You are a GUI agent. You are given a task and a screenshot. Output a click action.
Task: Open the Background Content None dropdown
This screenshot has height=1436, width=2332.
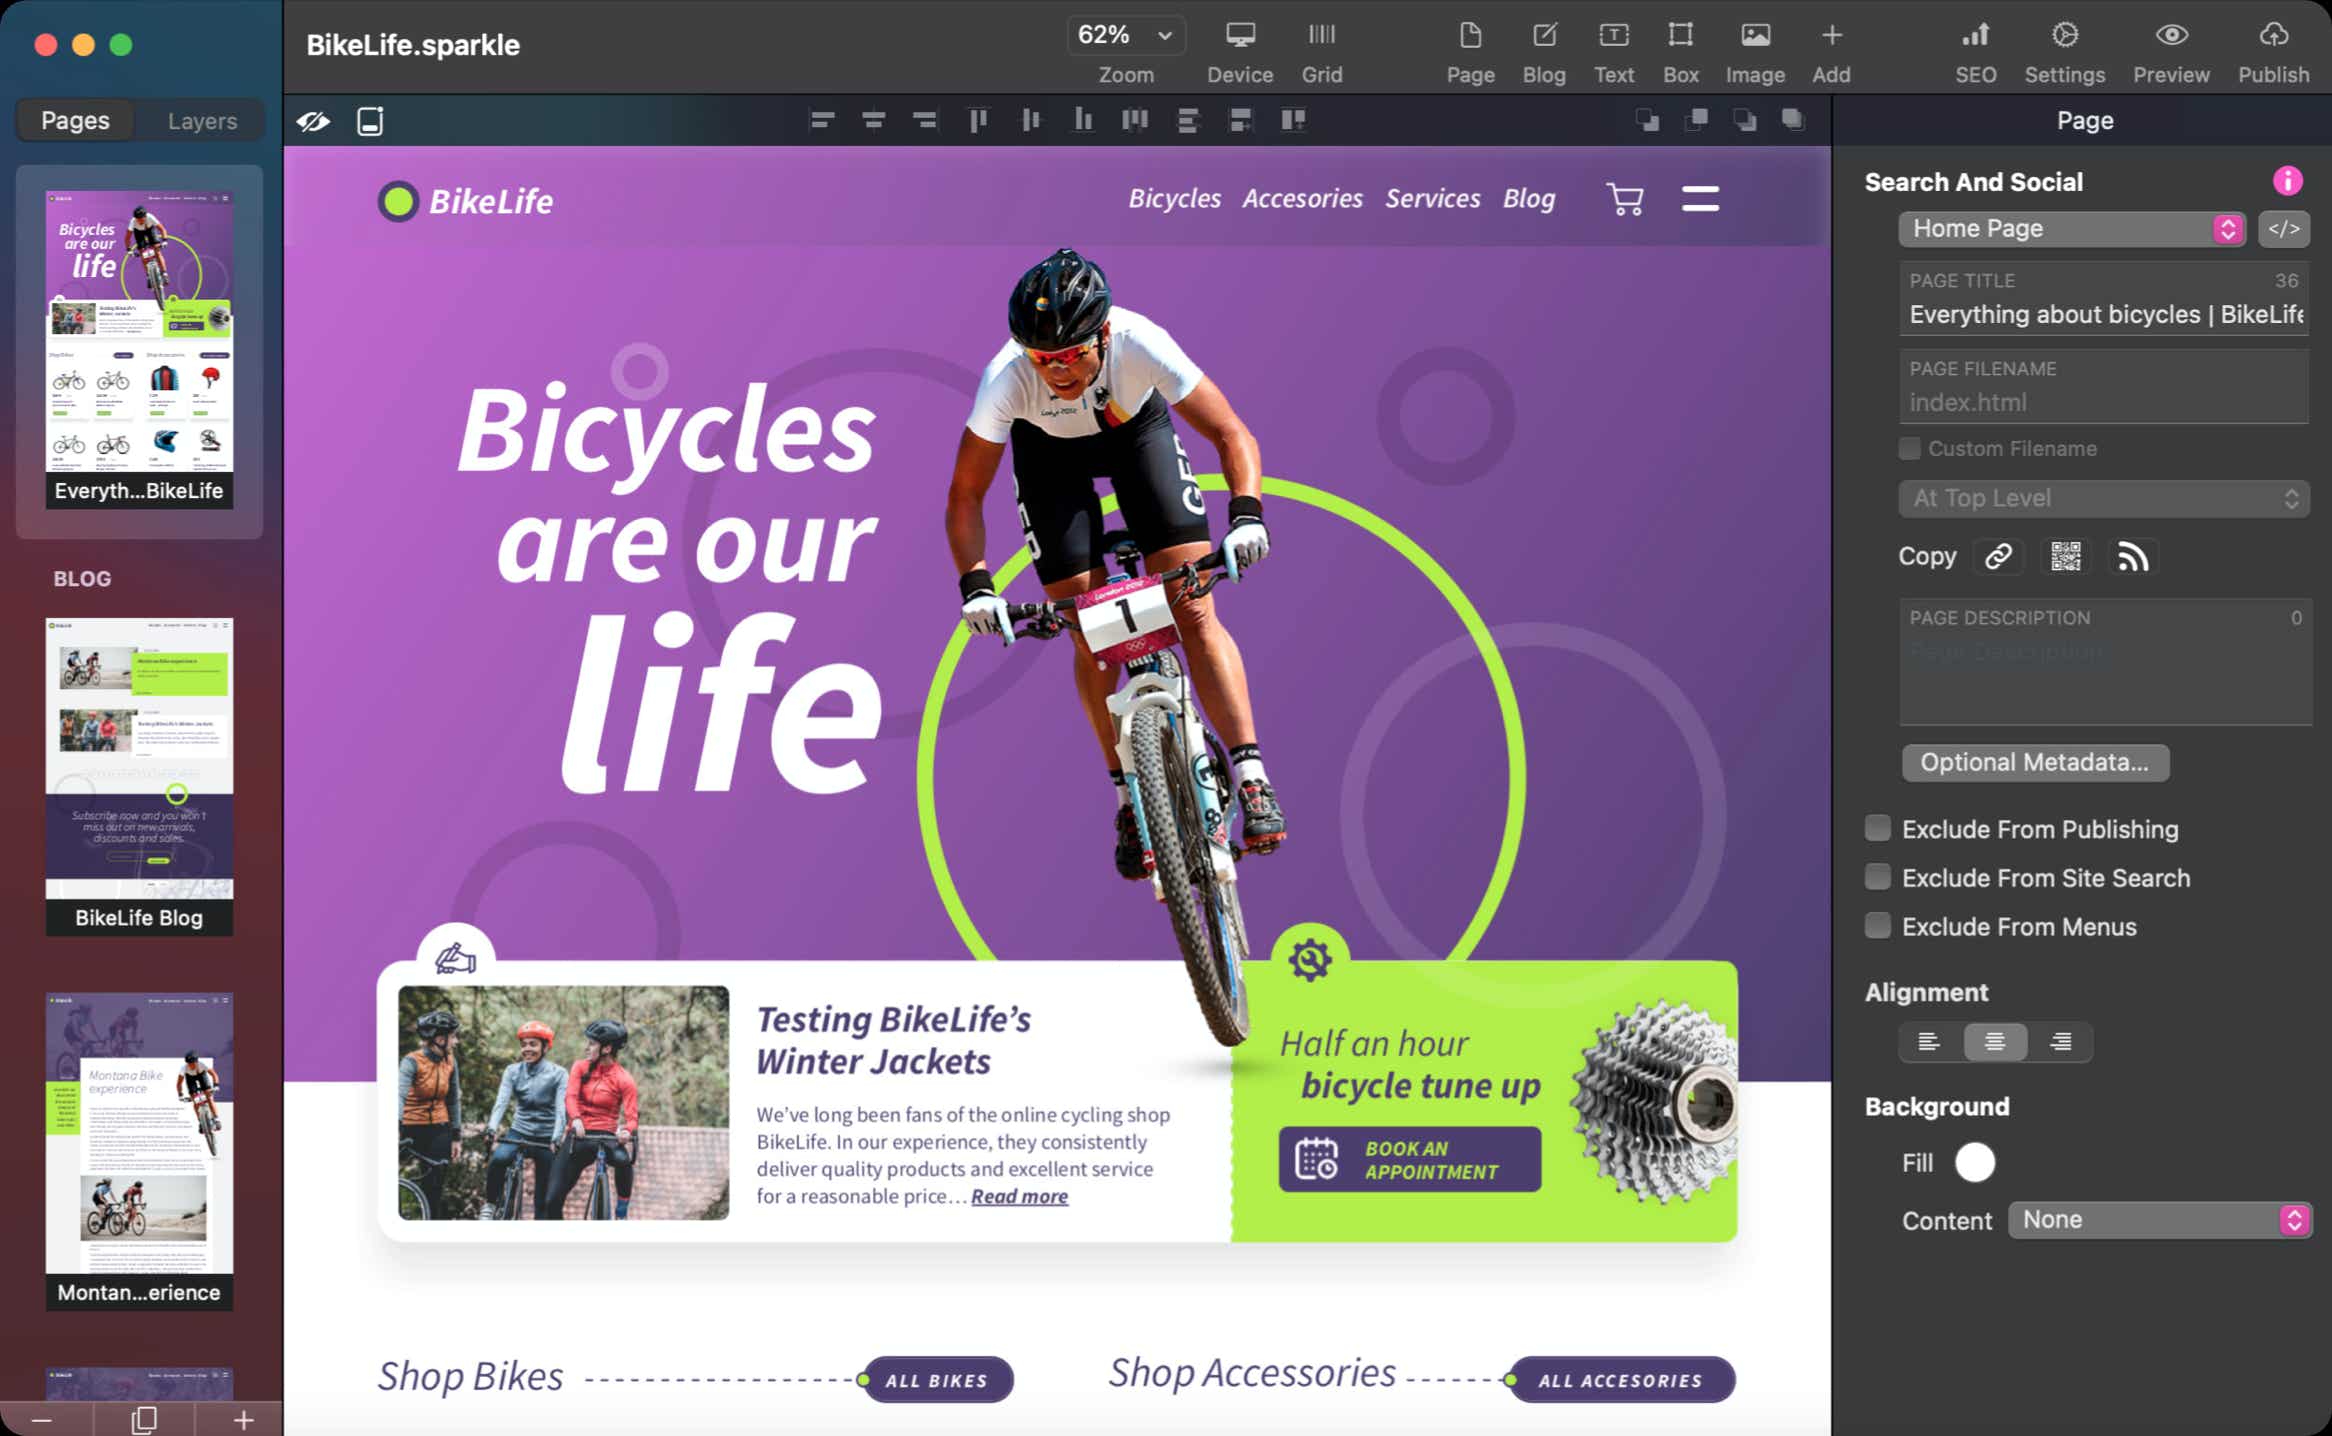[x=2159, y=1220]
